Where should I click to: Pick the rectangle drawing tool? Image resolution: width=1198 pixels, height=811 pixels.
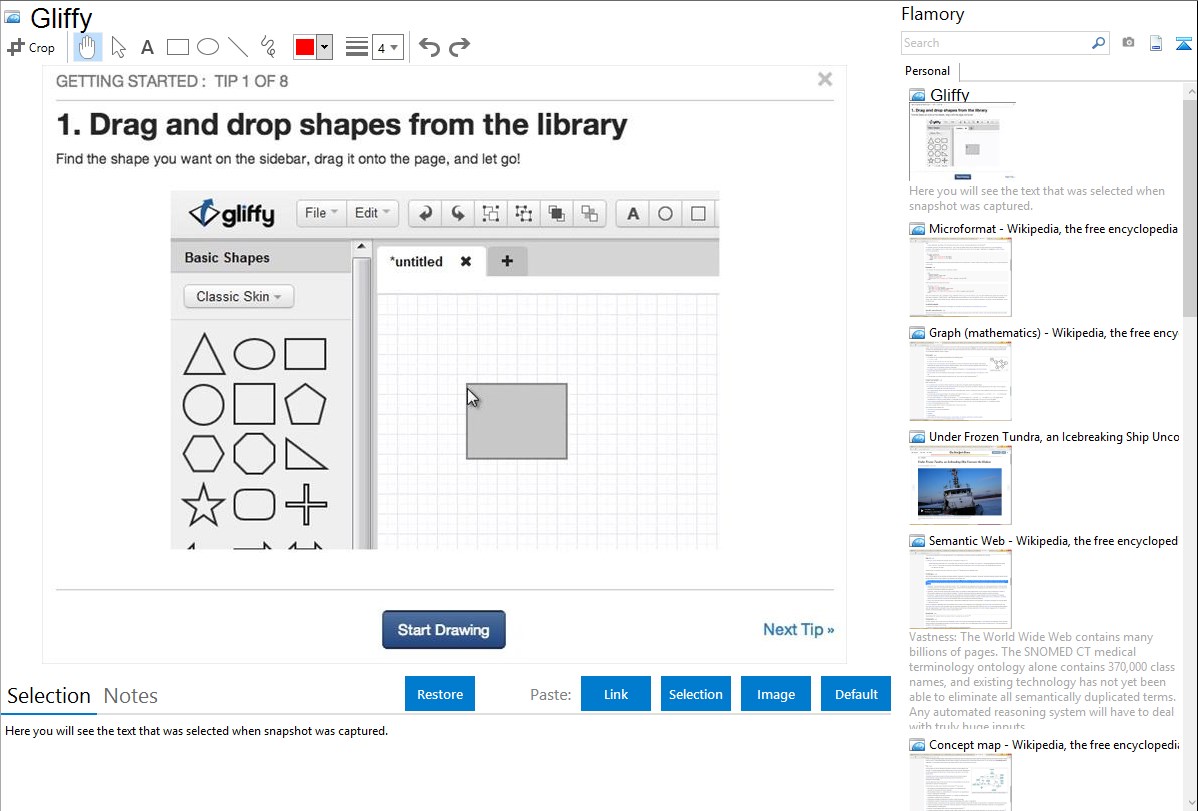coord(178,47)
